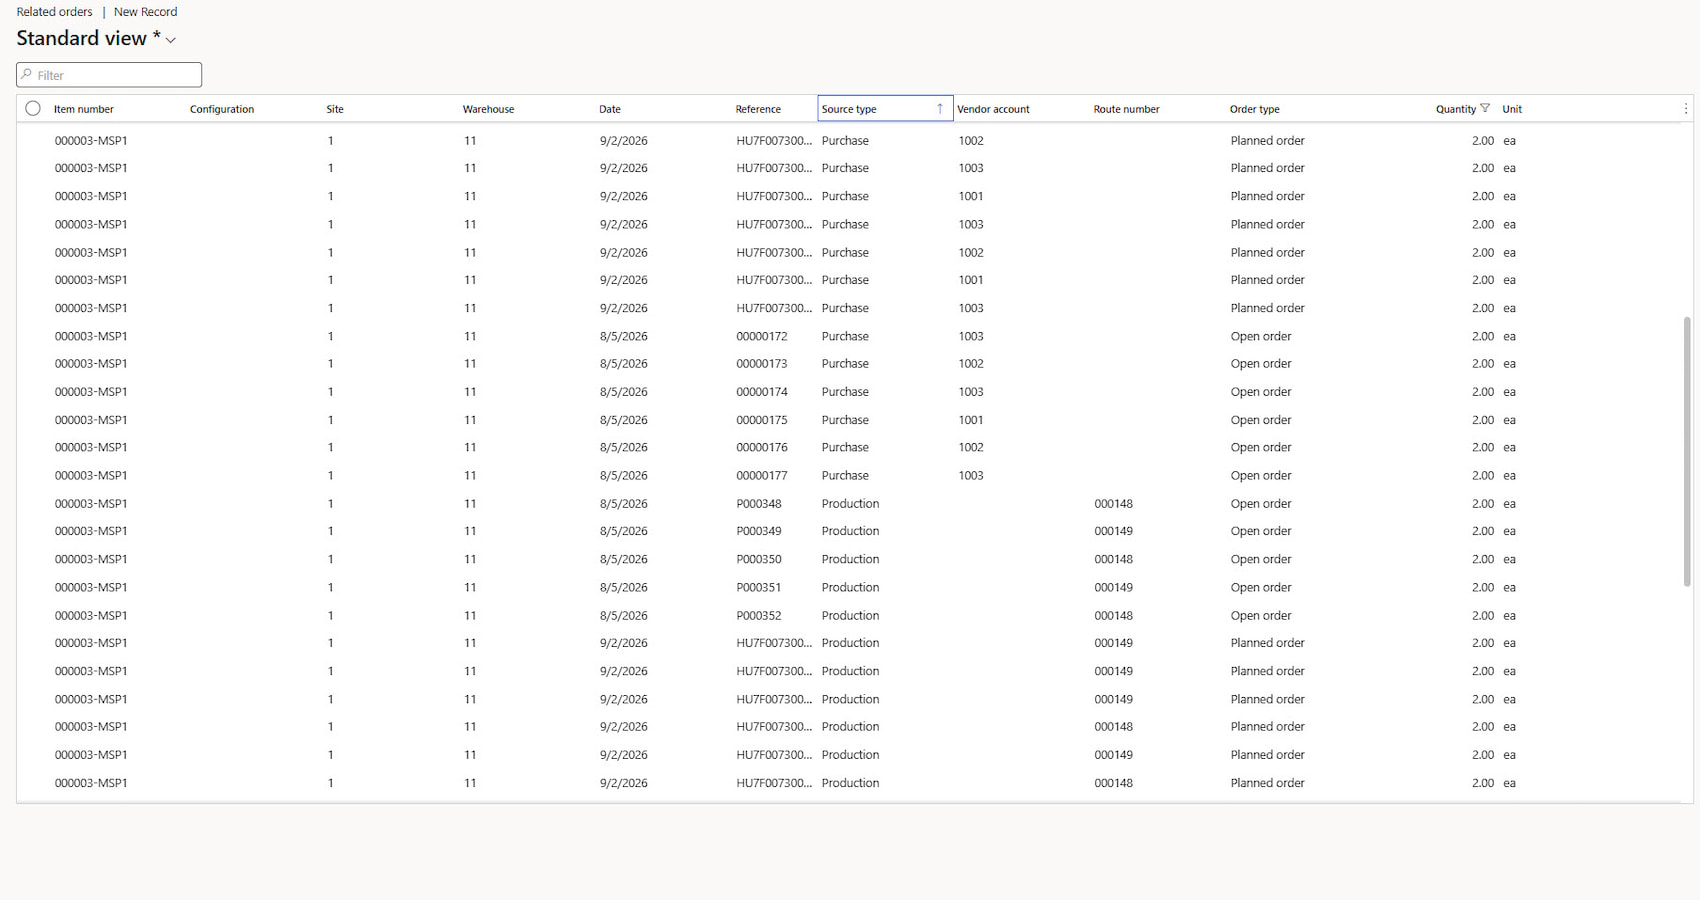
Task: Click route number 000149 in row P000351
Action: pyautogui.click(x=1113, y=587)
